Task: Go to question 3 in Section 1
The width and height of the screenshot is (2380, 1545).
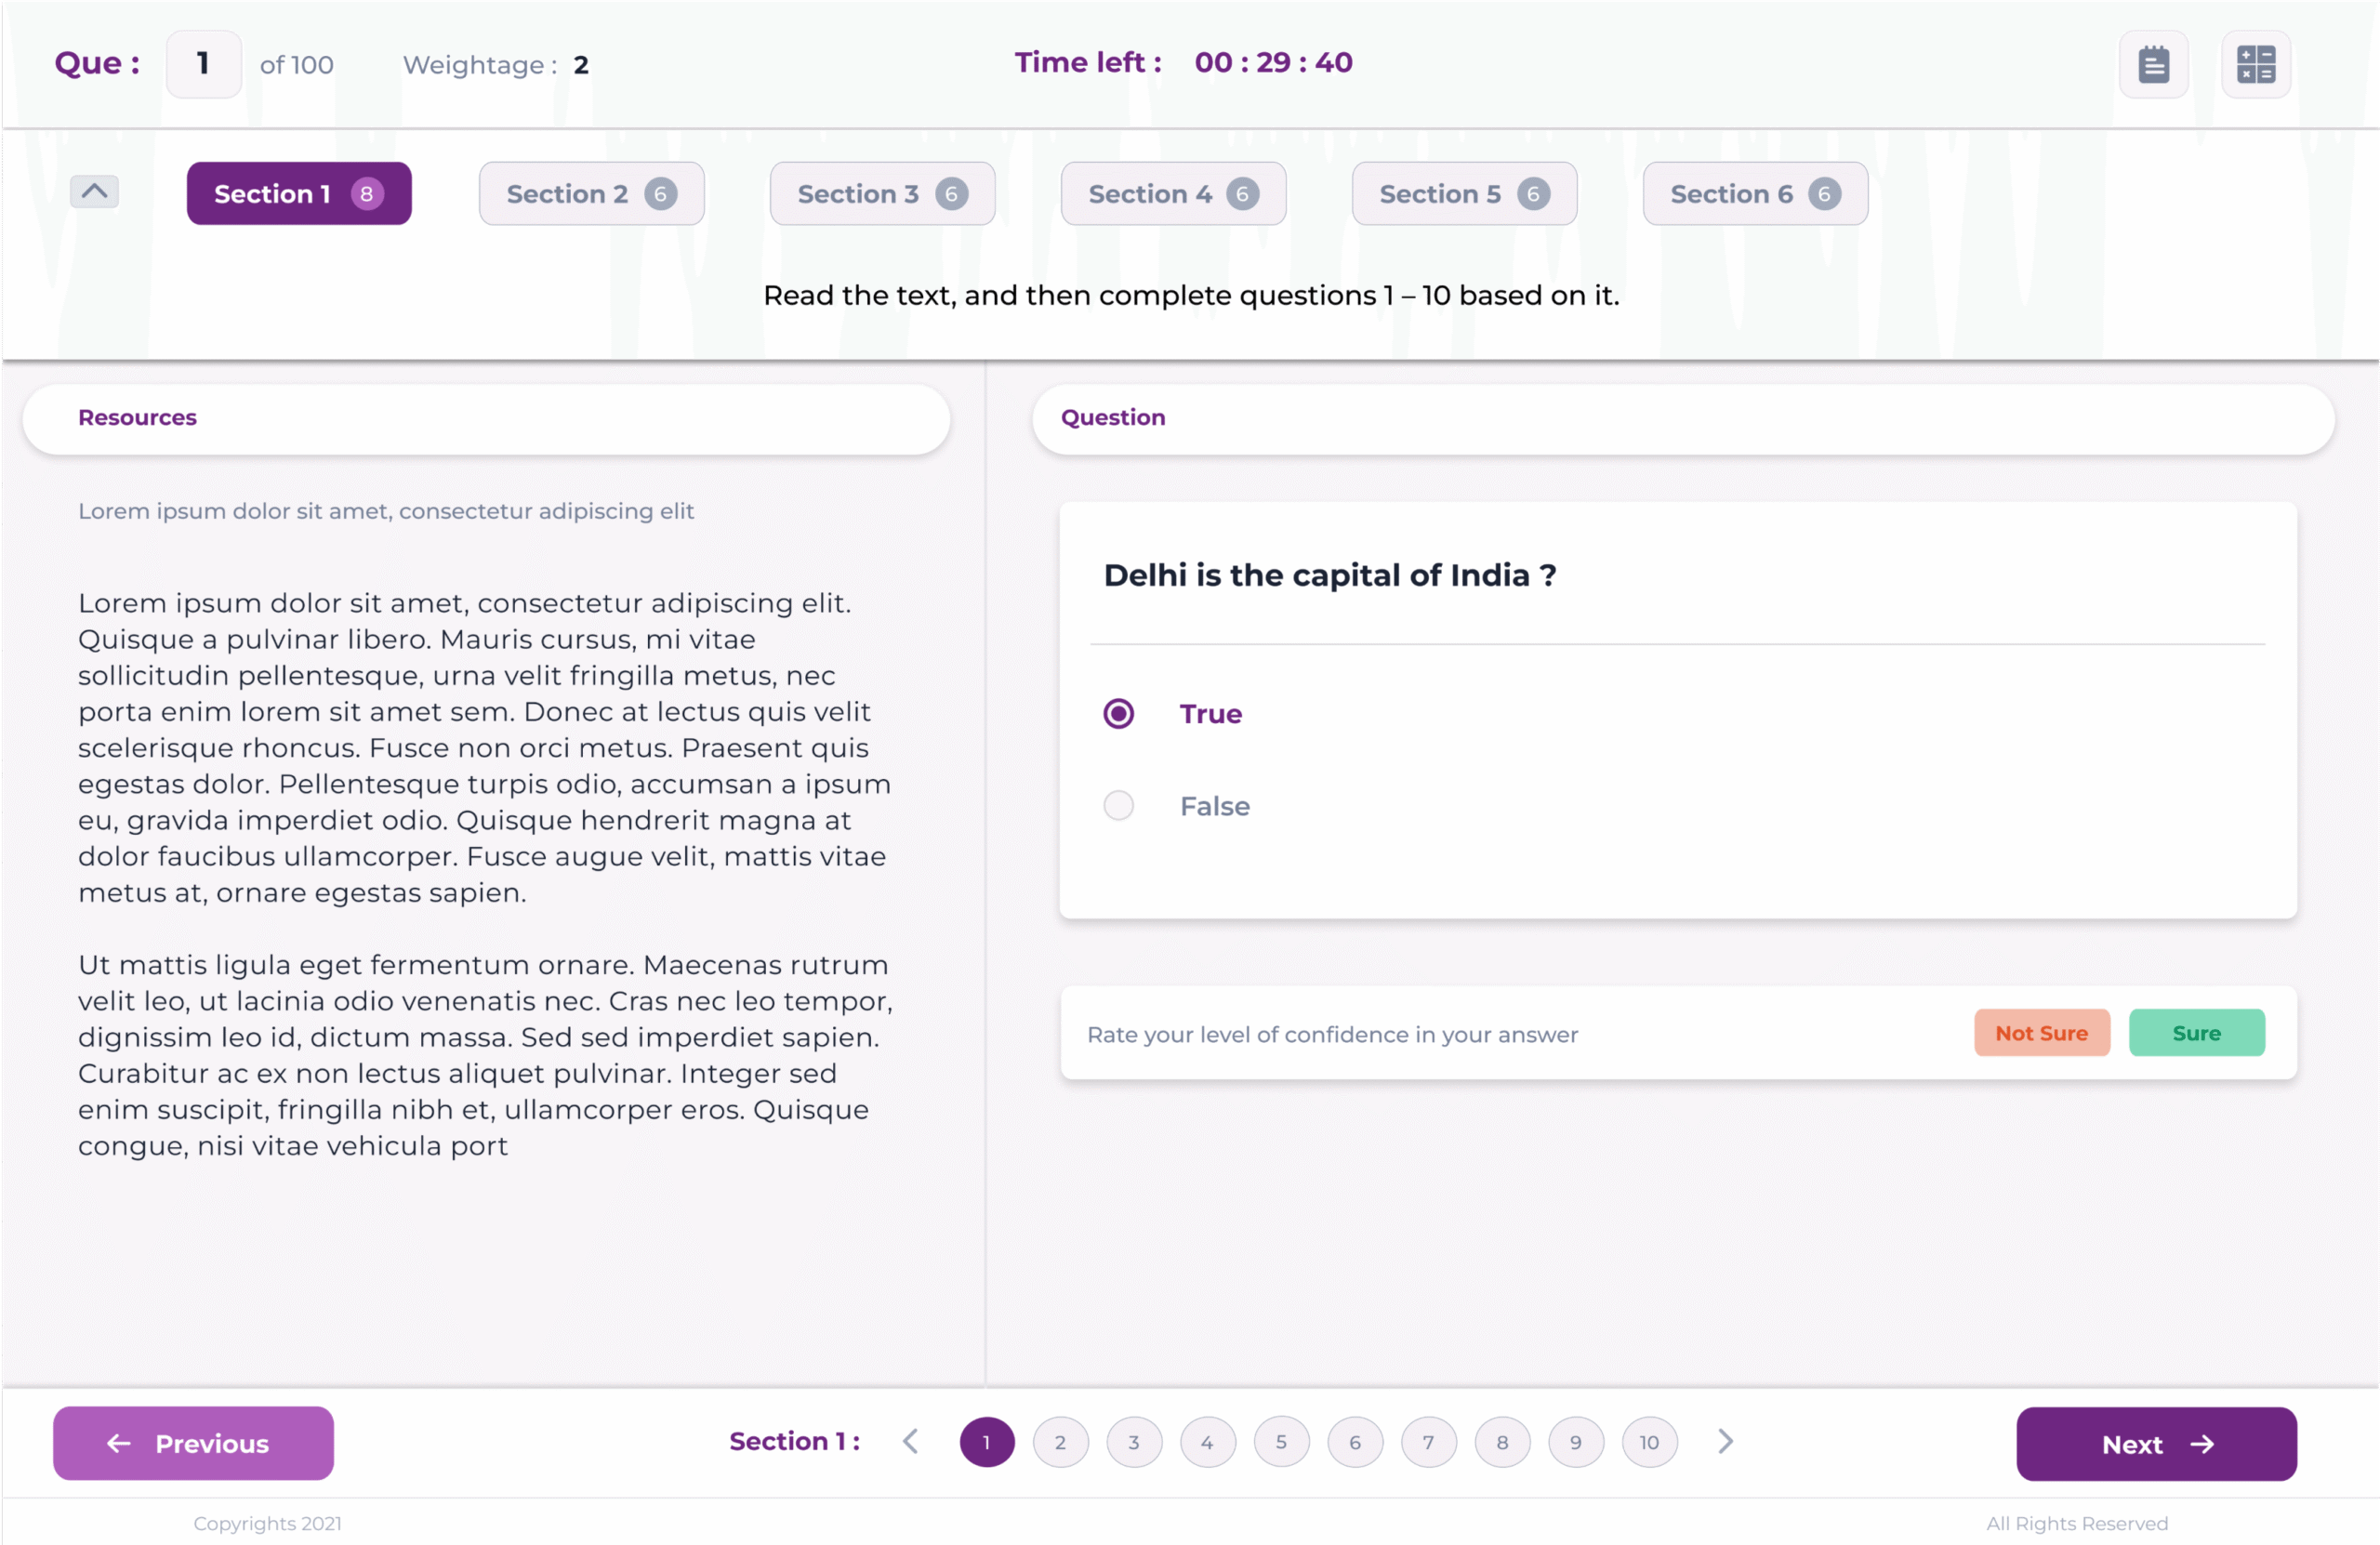Action: [1134, 1442]
